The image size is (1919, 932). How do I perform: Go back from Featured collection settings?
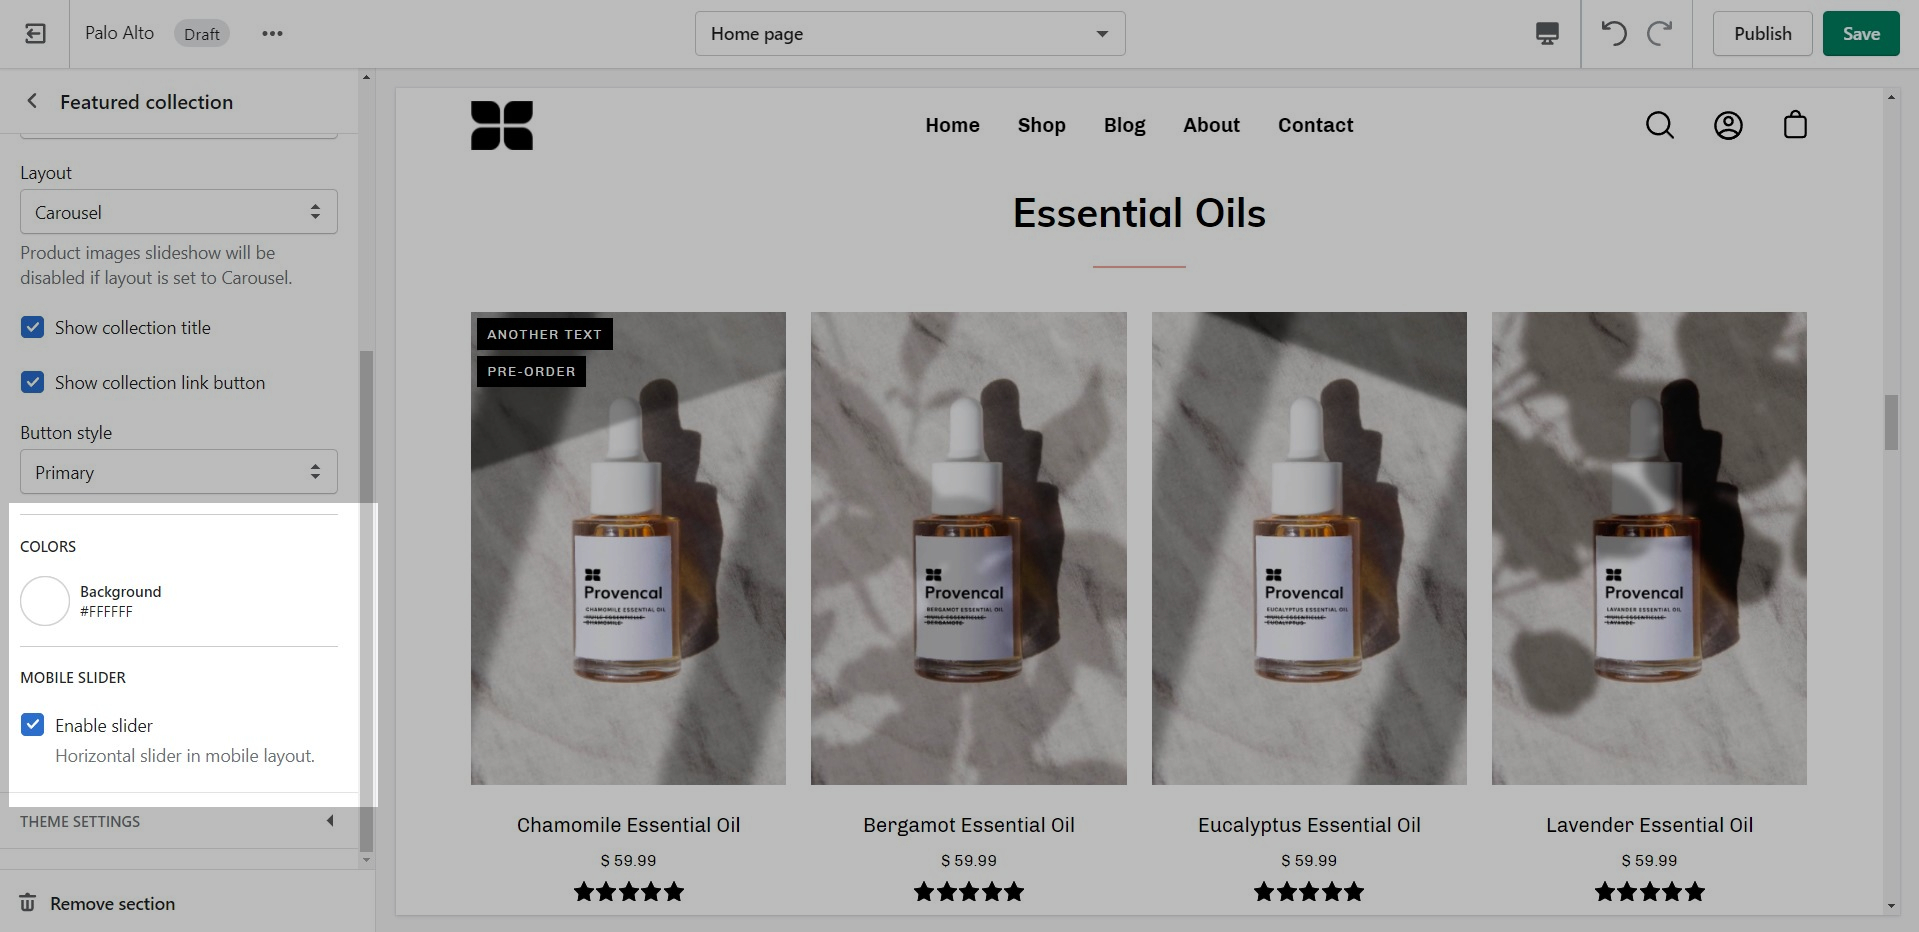coord(32,101)
